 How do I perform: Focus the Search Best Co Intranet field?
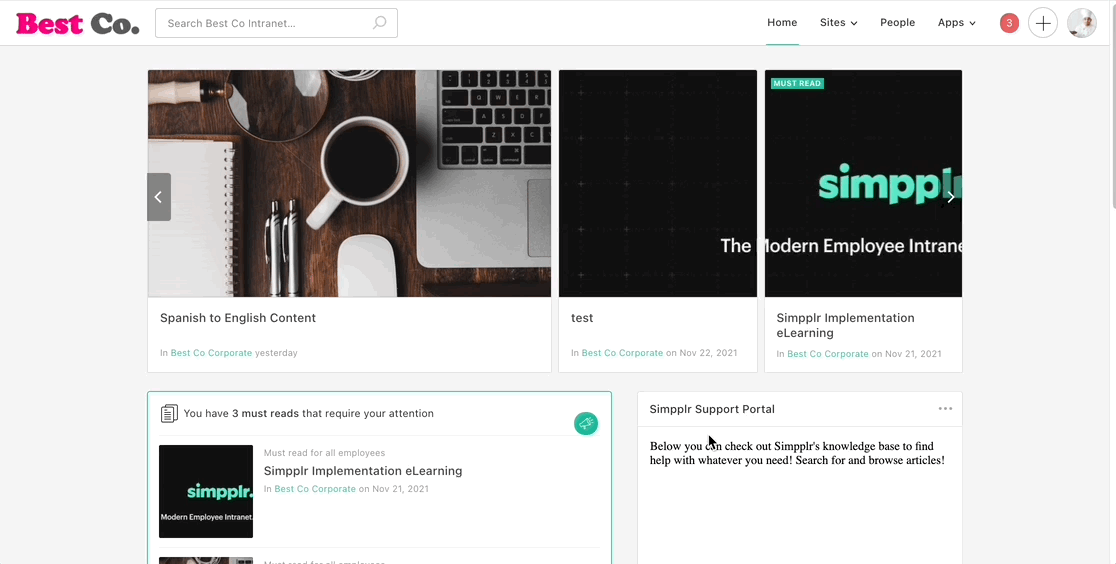[276, 23]
